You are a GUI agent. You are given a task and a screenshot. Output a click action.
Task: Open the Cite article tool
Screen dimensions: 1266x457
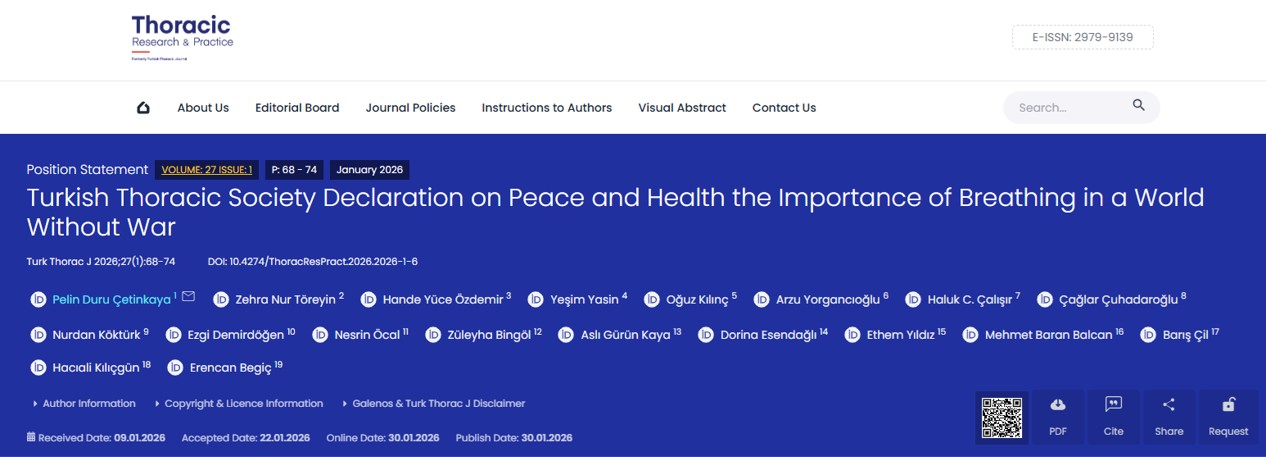click(1113, 416)
